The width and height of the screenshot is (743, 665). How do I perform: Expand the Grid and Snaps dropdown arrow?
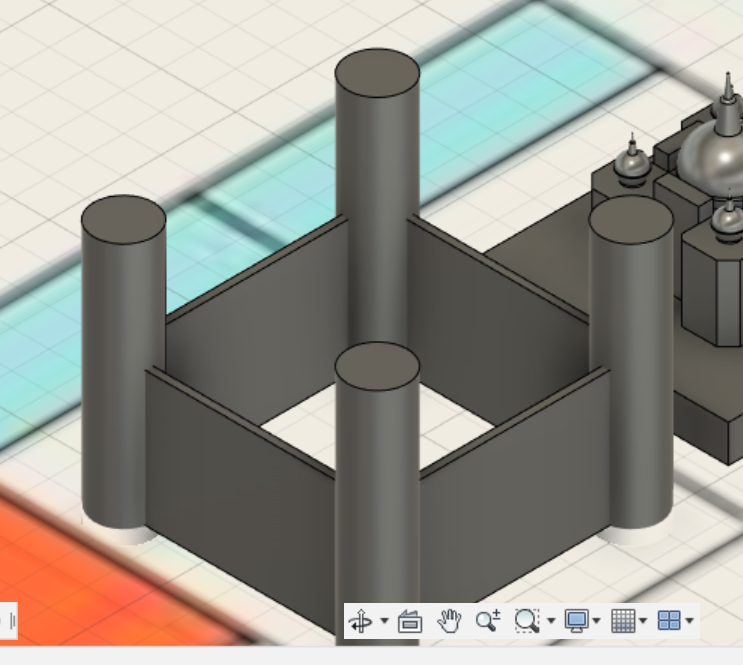[643, 620]
